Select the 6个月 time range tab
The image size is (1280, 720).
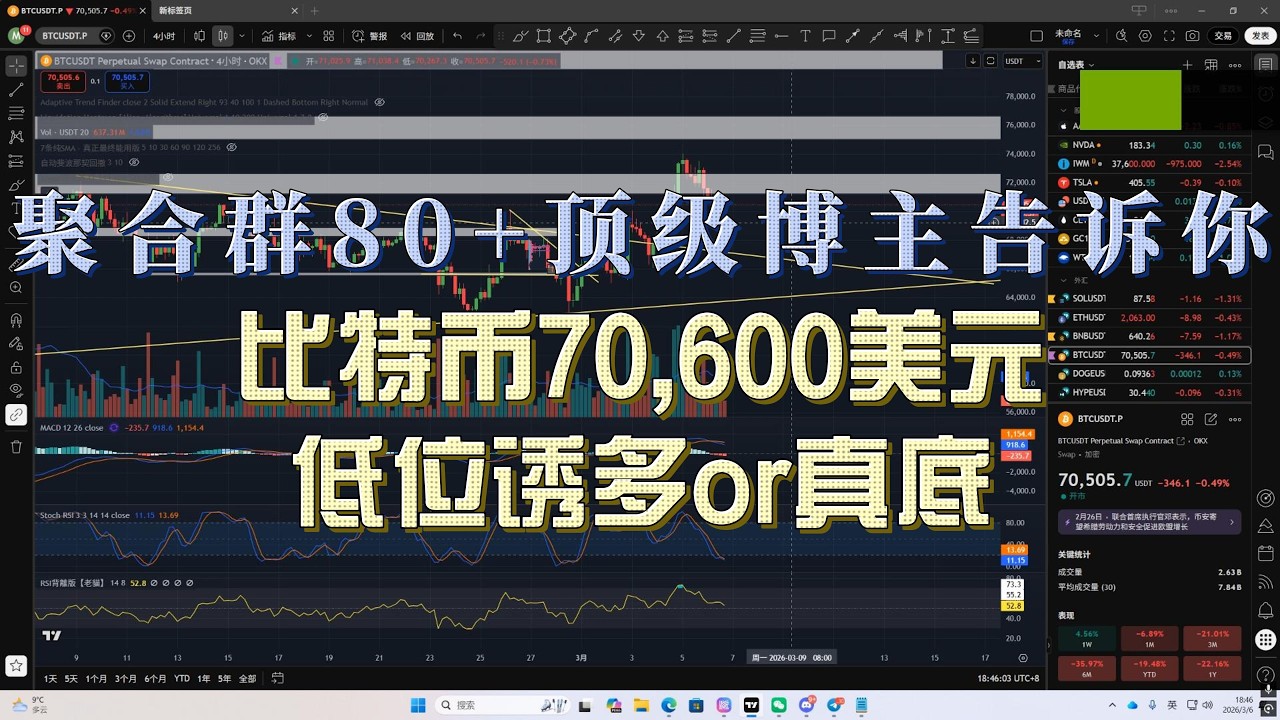coord(155,678)
